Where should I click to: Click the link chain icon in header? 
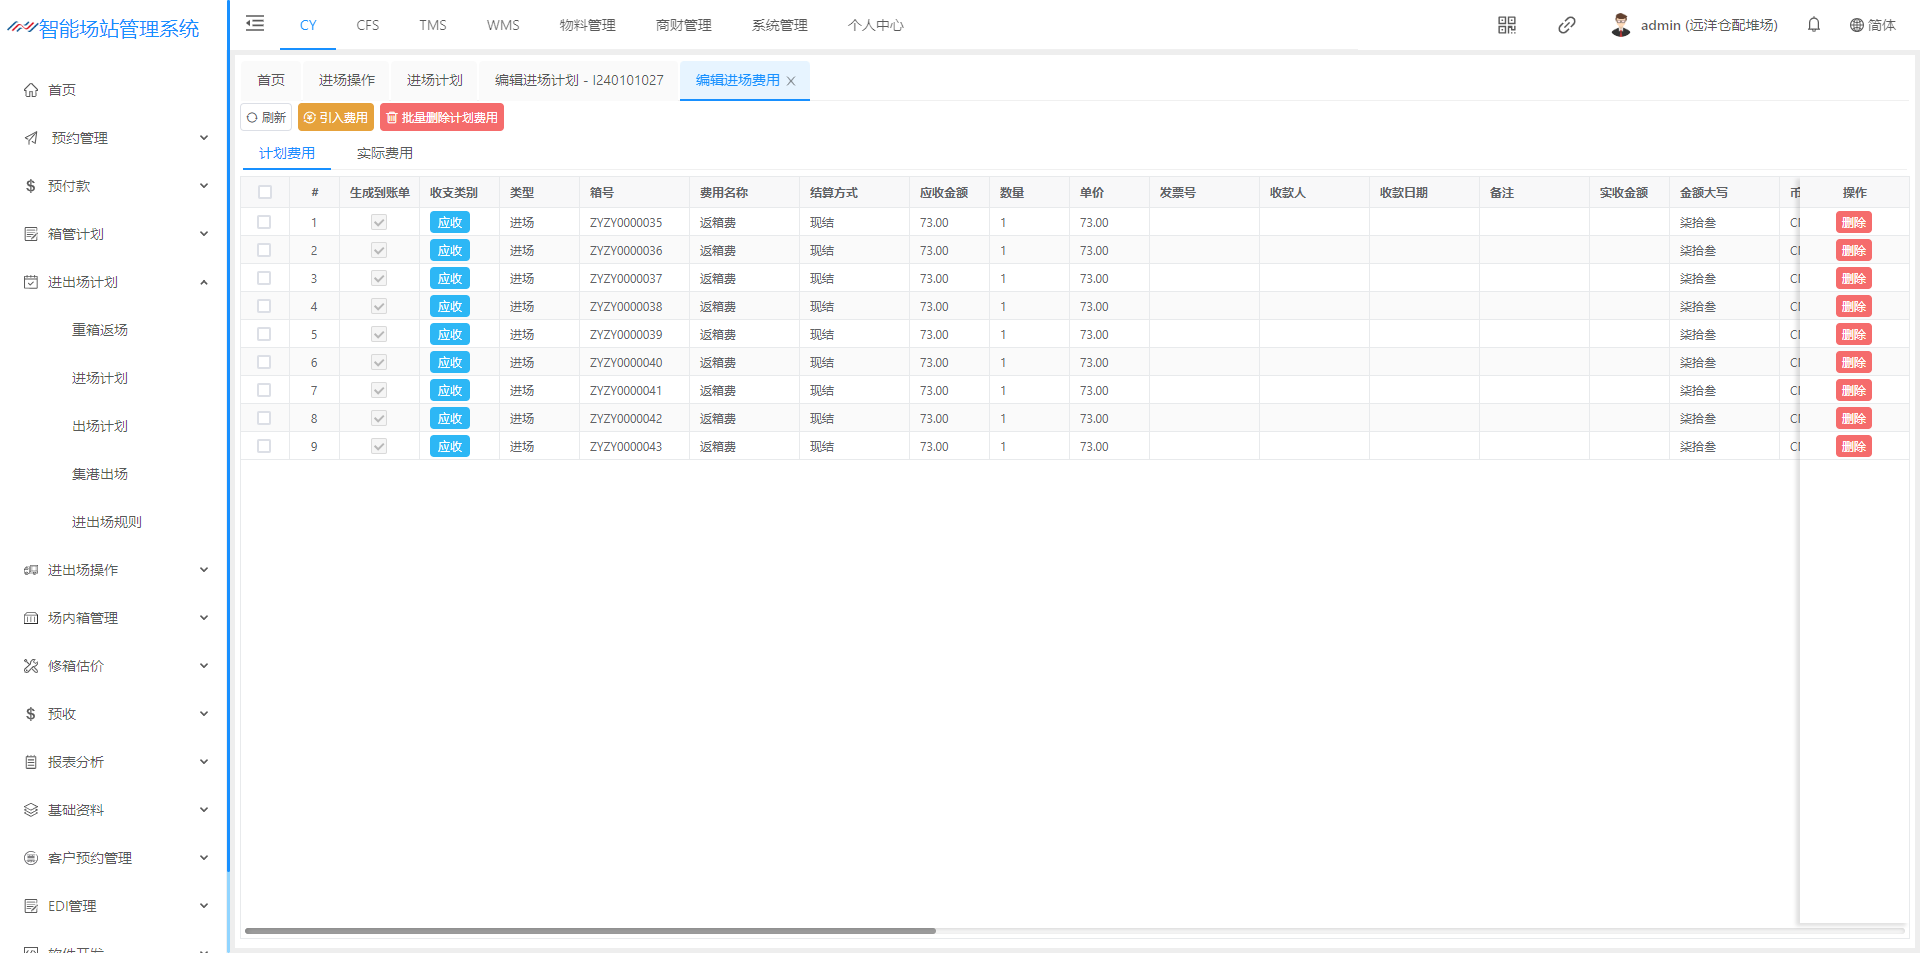pos(1566,25)
